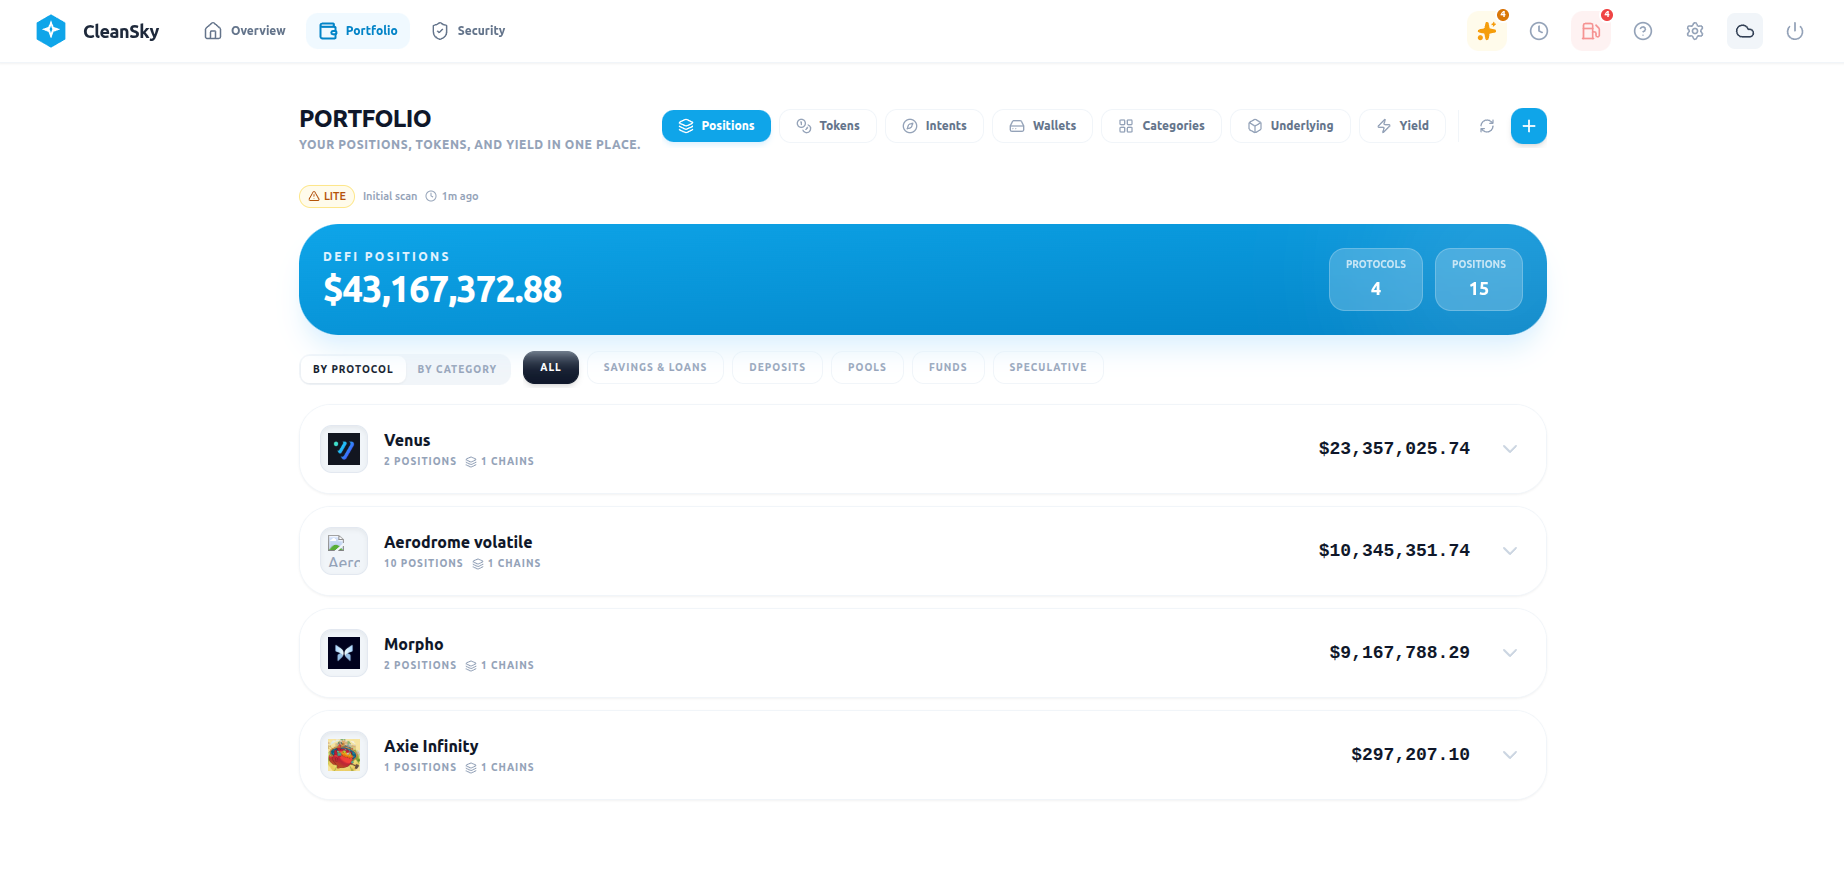Switch to the Yield tab

(x=1402, y=126)
